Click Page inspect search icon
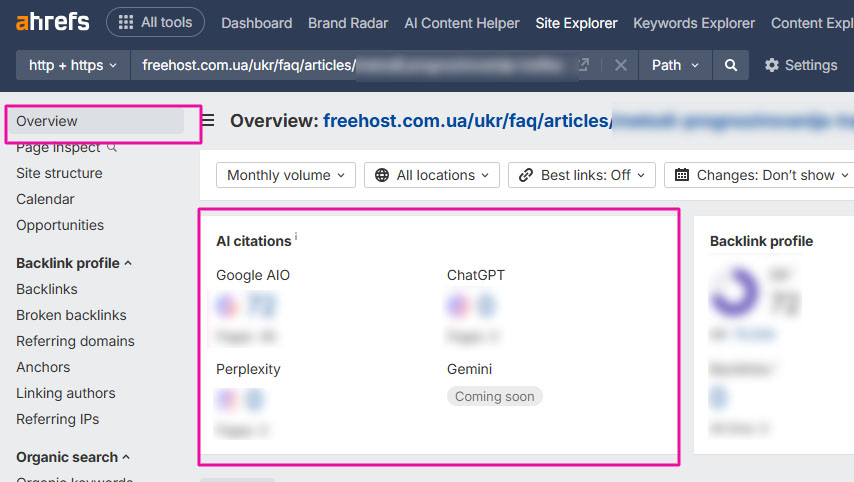 112,147
